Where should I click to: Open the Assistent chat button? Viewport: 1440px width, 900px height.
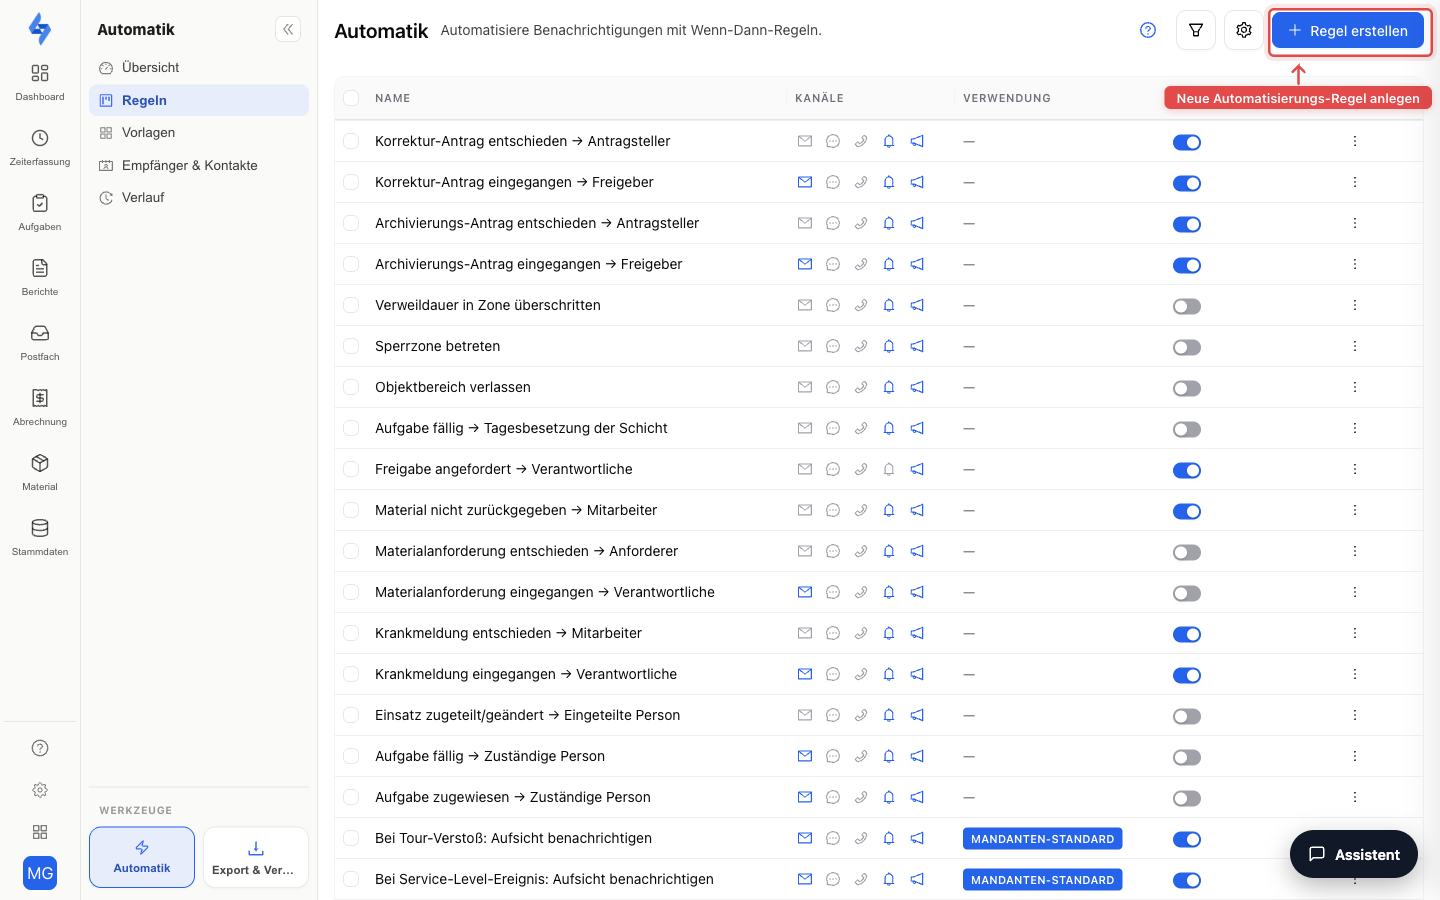(x=1354, y=854)
